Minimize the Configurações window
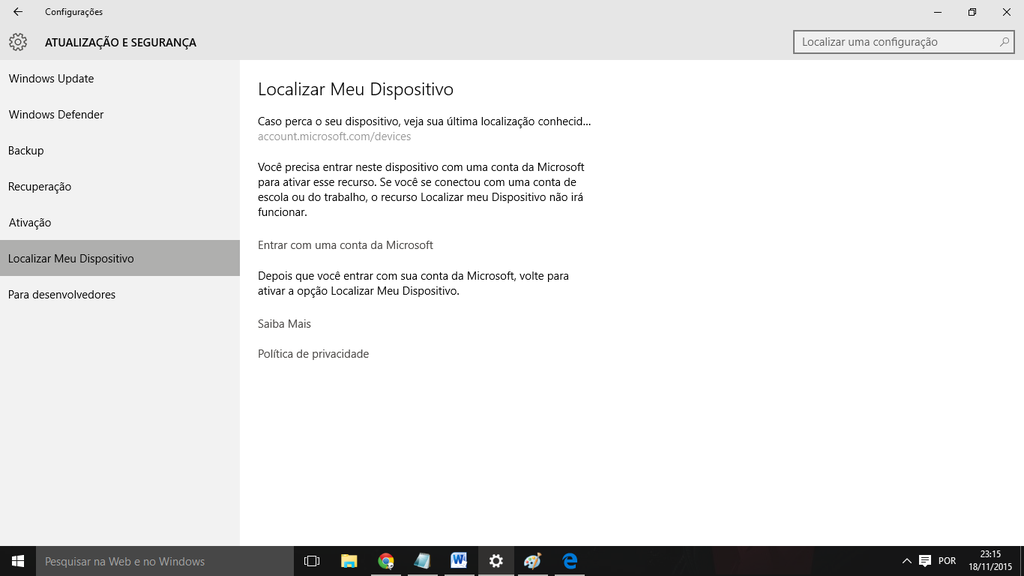The image size is (1024, 576). [938, 12]
